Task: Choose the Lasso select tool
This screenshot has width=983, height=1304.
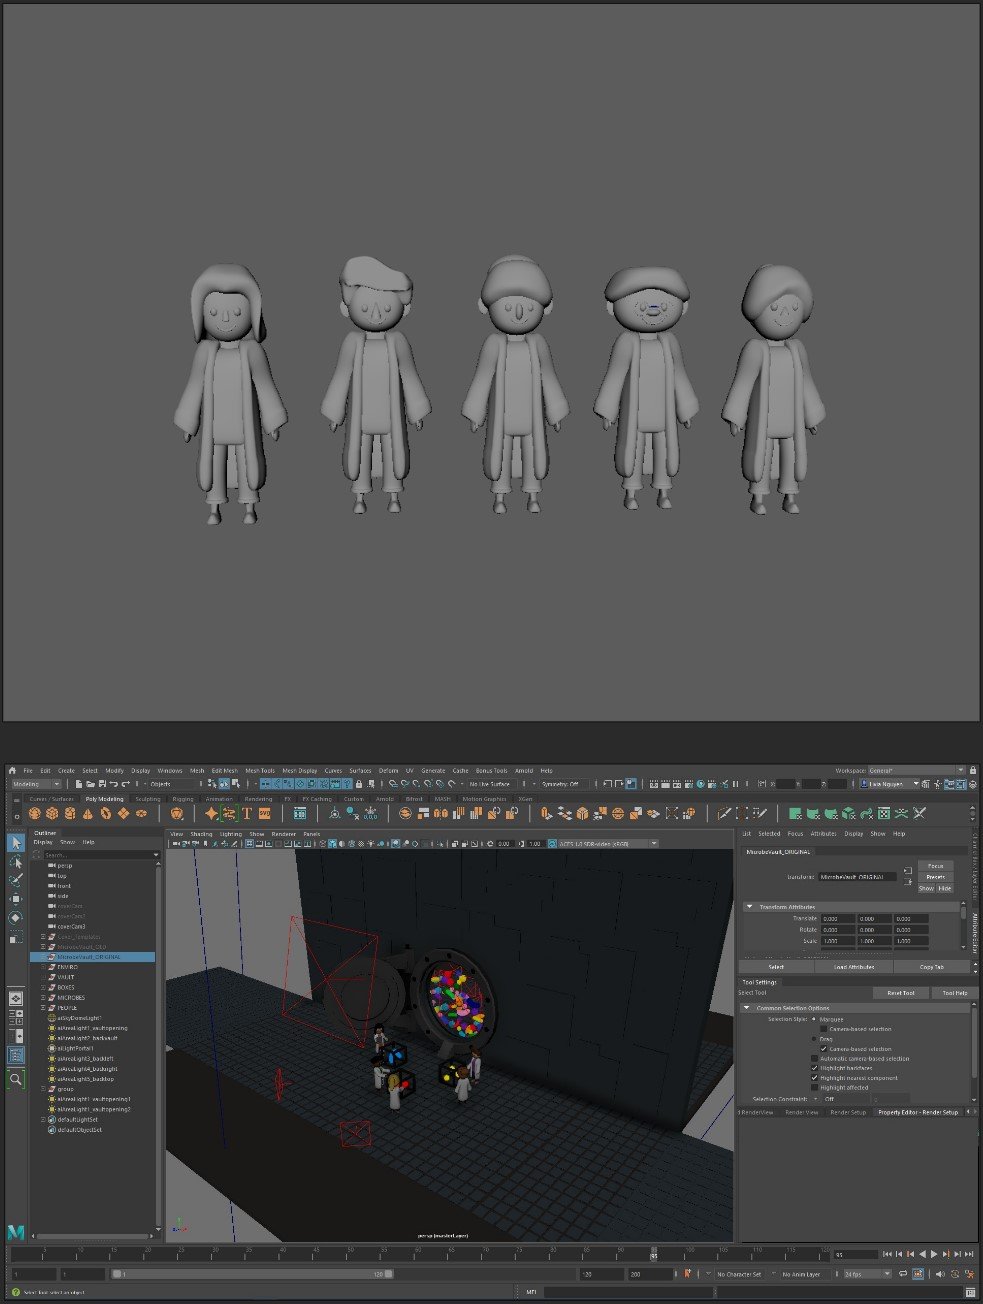Action: point(16,862)
